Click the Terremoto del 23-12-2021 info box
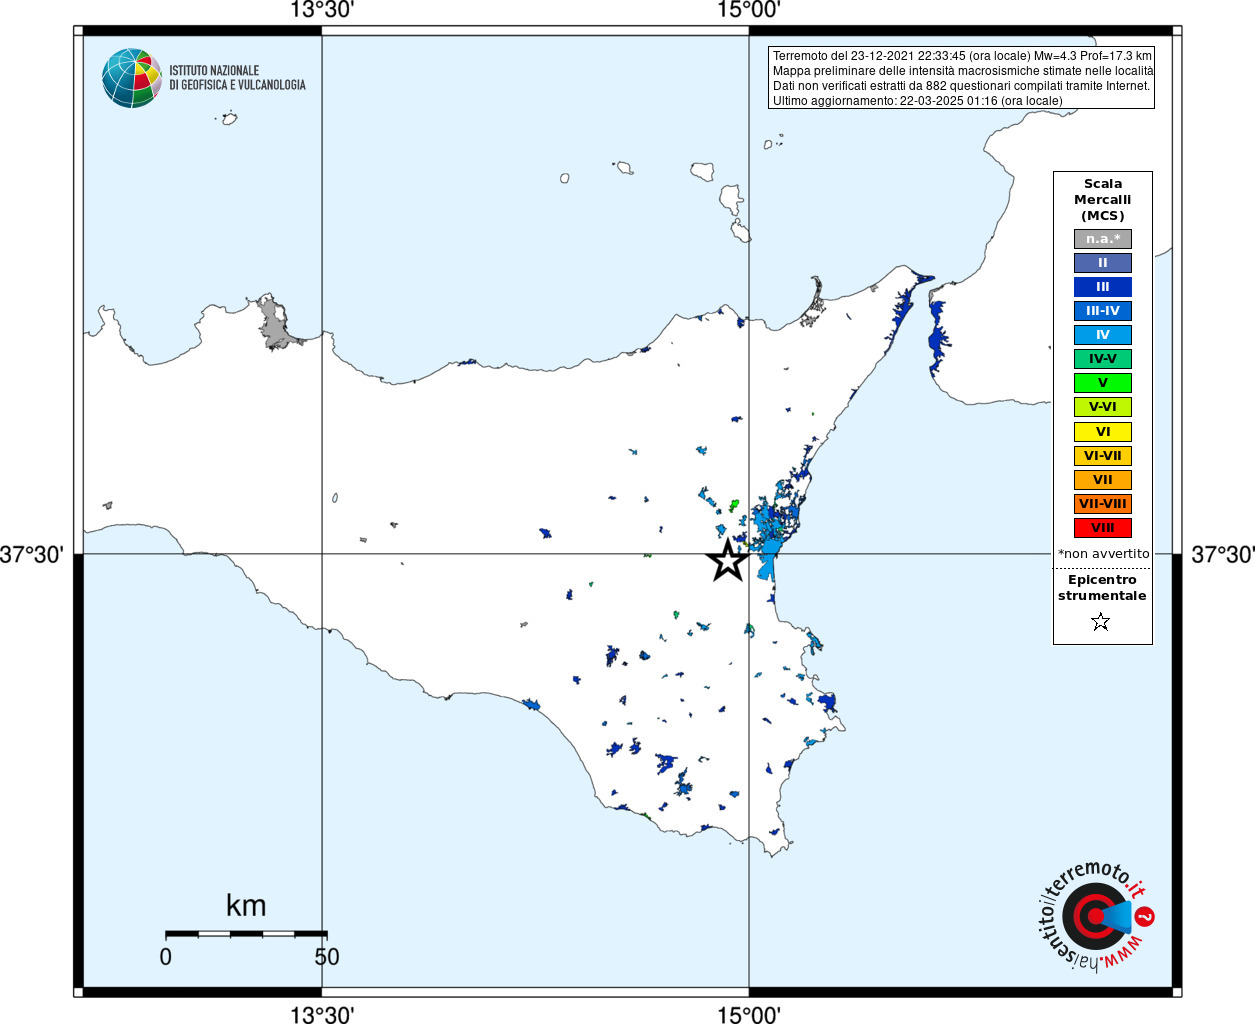Viewport: 1255px width, 1024px height. coord(962,78)
